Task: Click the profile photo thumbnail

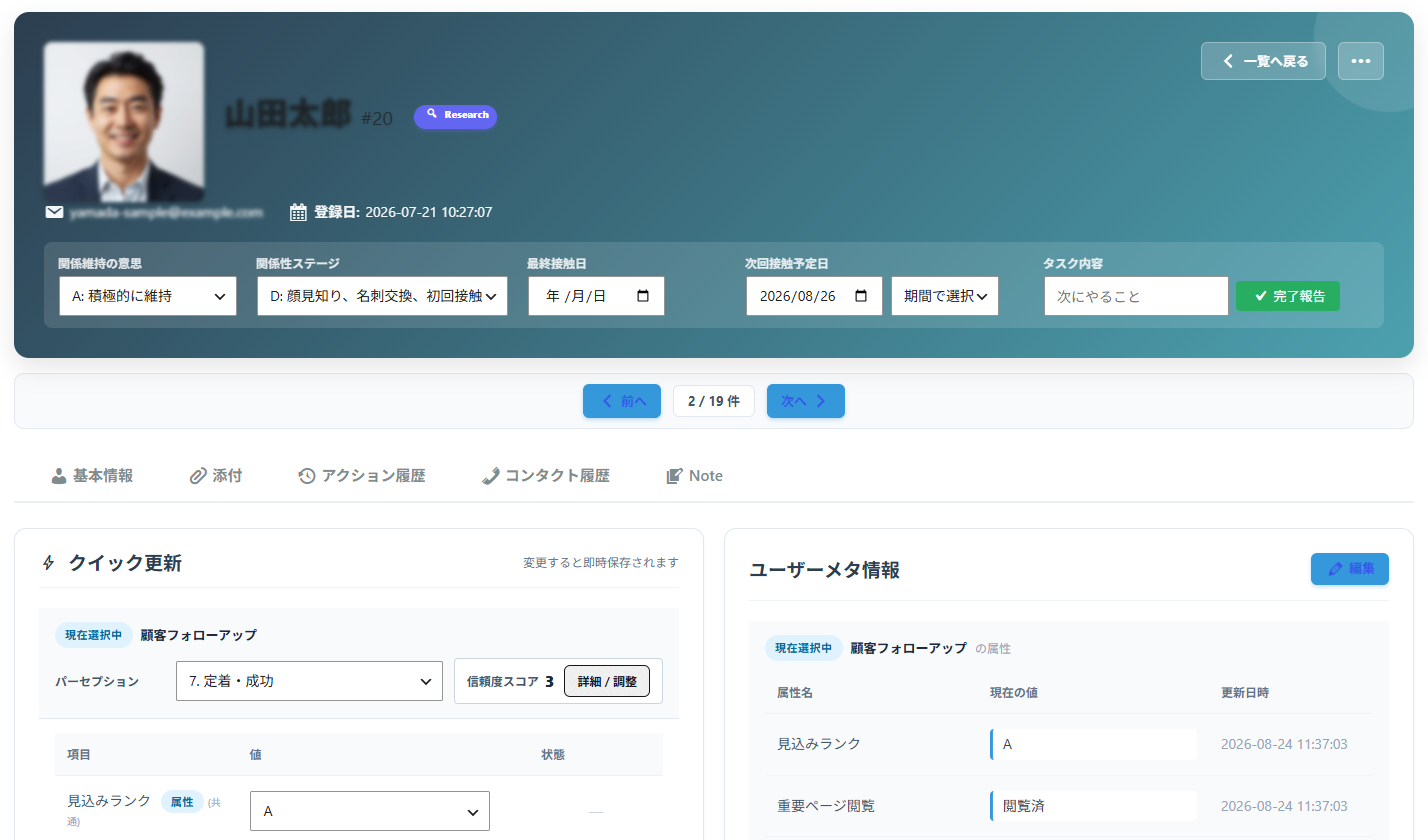Action: [124, 121]
